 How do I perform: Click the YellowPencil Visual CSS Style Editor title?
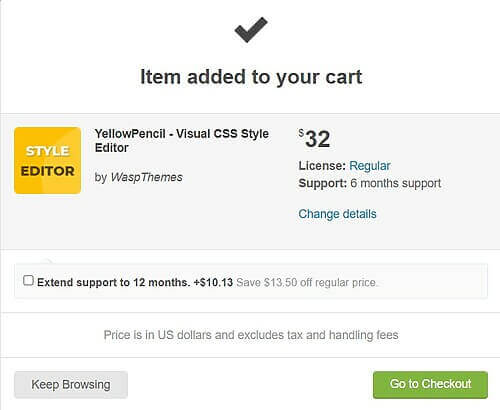(x=182, y=141)
